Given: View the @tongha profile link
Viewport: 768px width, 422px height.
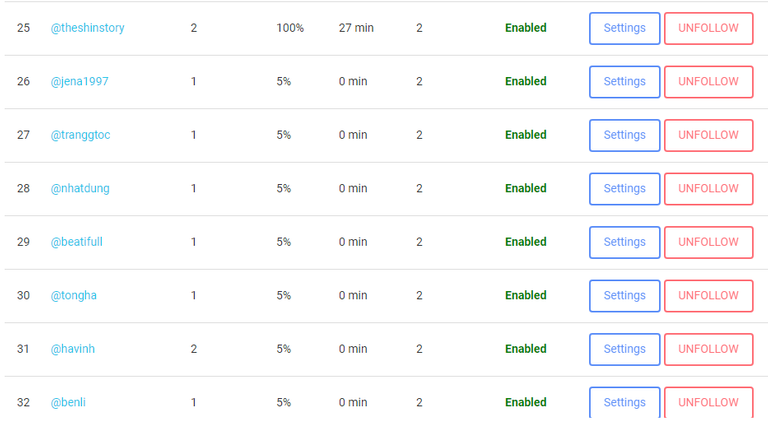Looking at the screenshot, I should [74, 296].
